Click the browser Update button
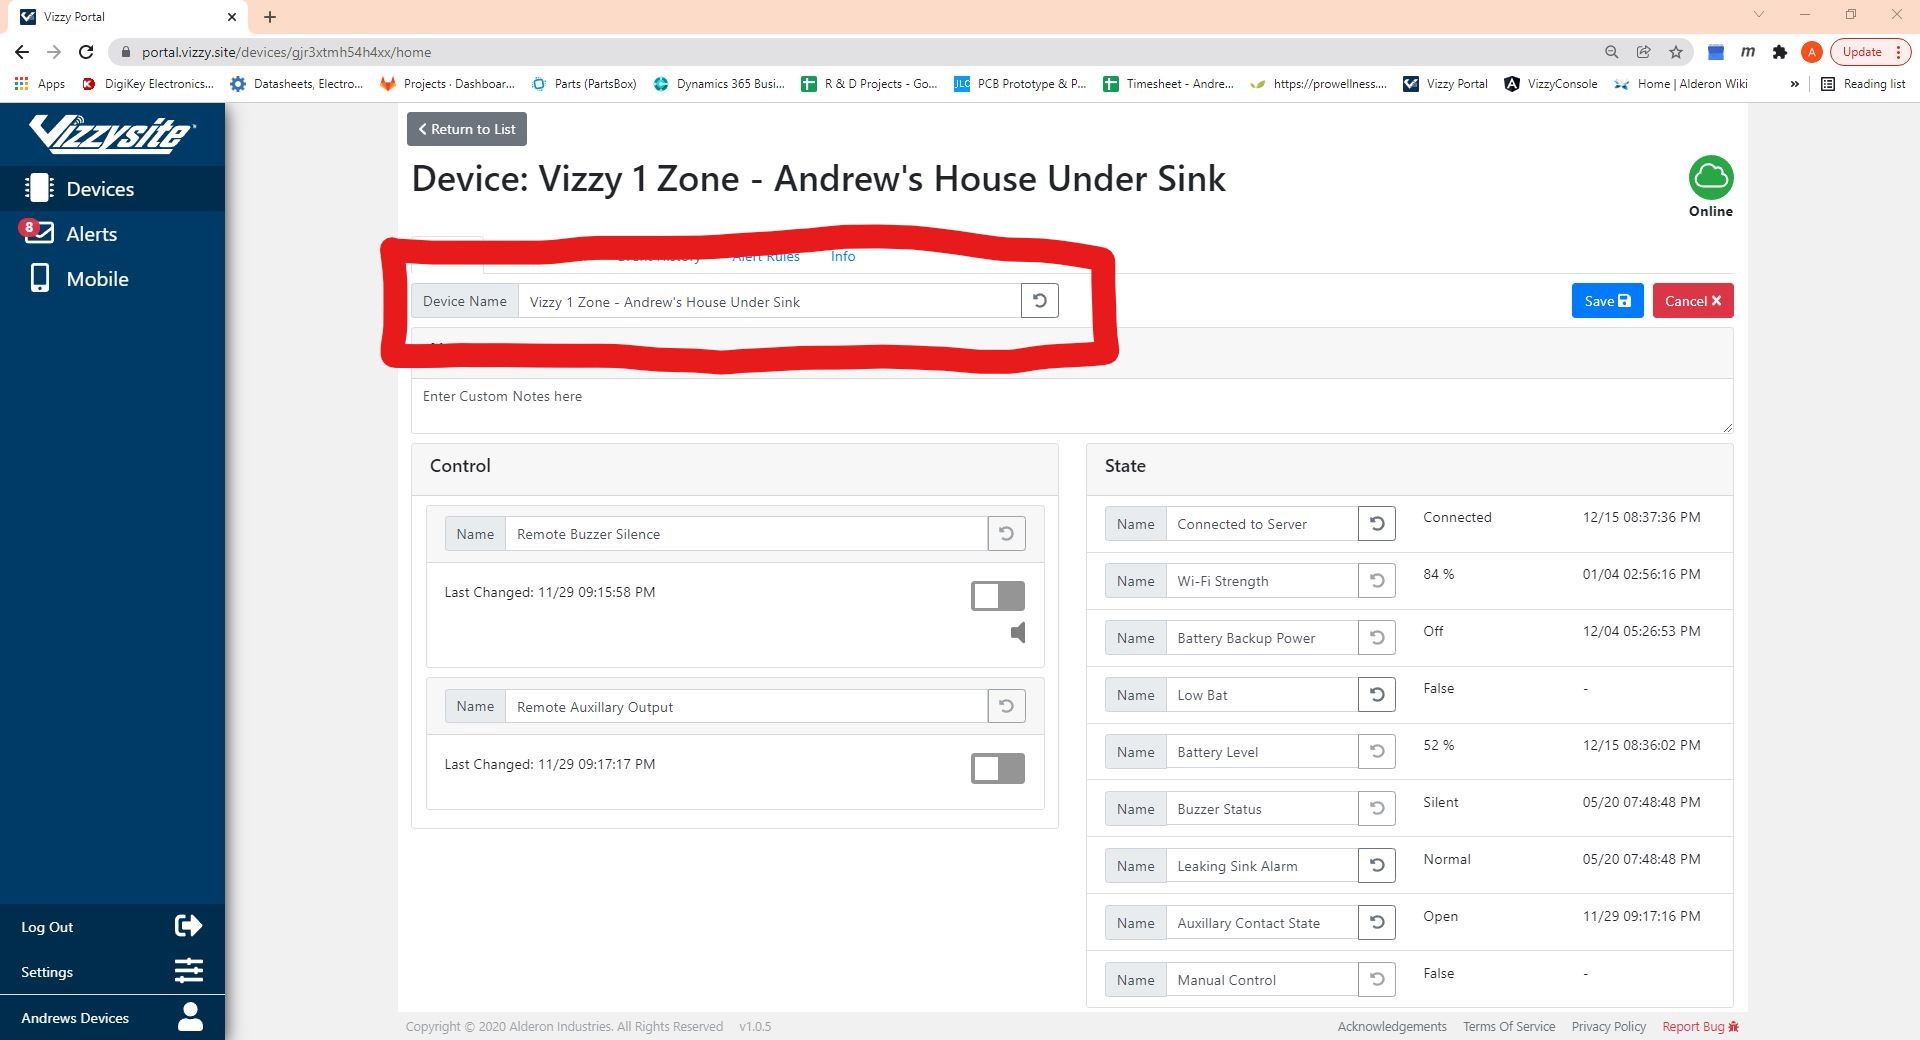This screenshot has height=1040, width=1920. tap(1870, 52)
